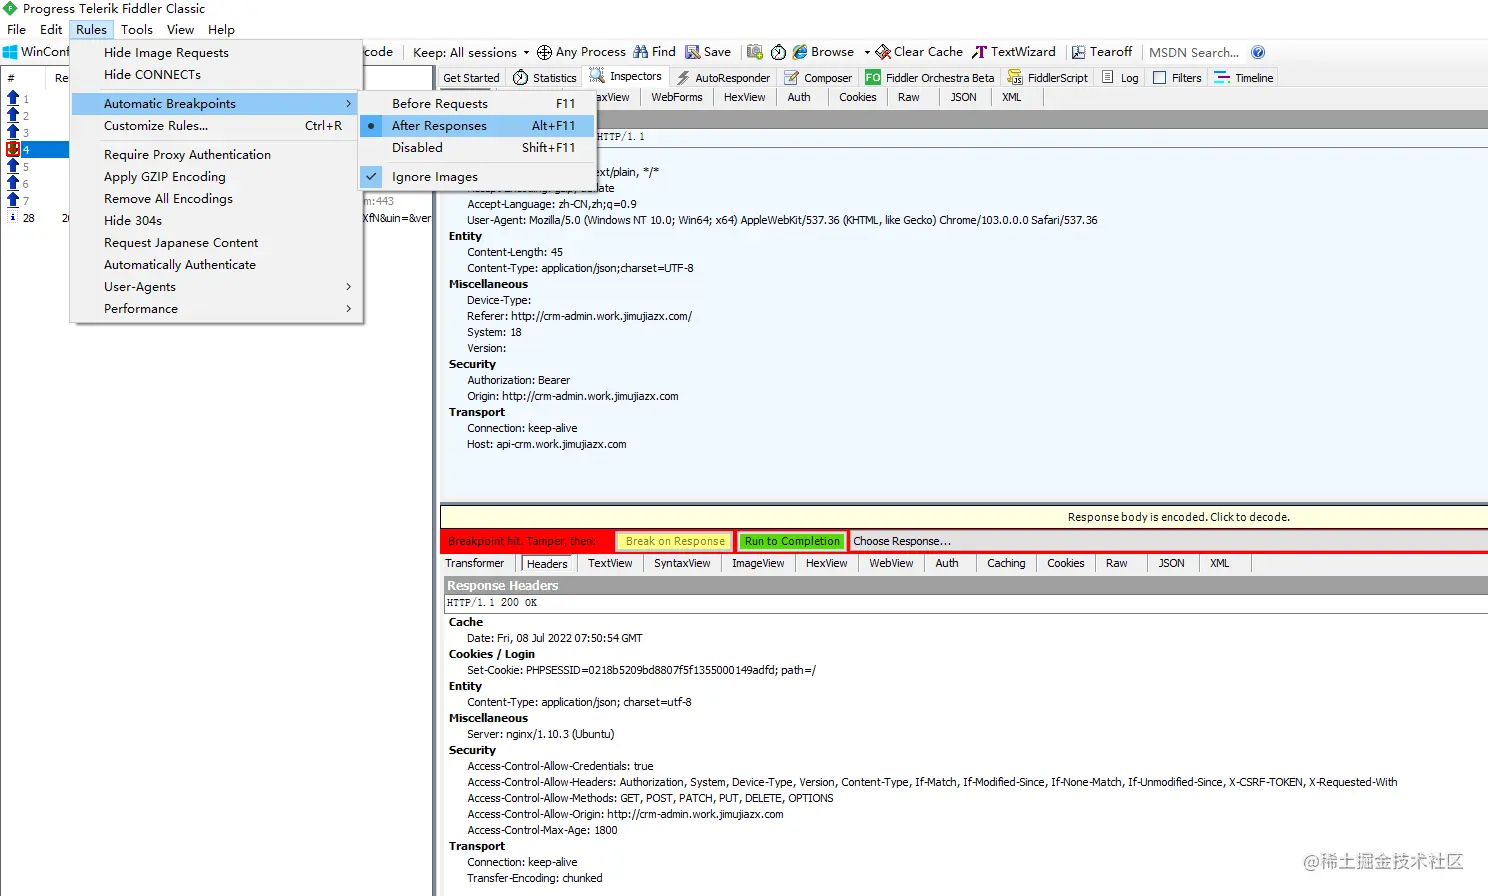
Task: Click Automatically Authenticate entry
Action: 216,265
